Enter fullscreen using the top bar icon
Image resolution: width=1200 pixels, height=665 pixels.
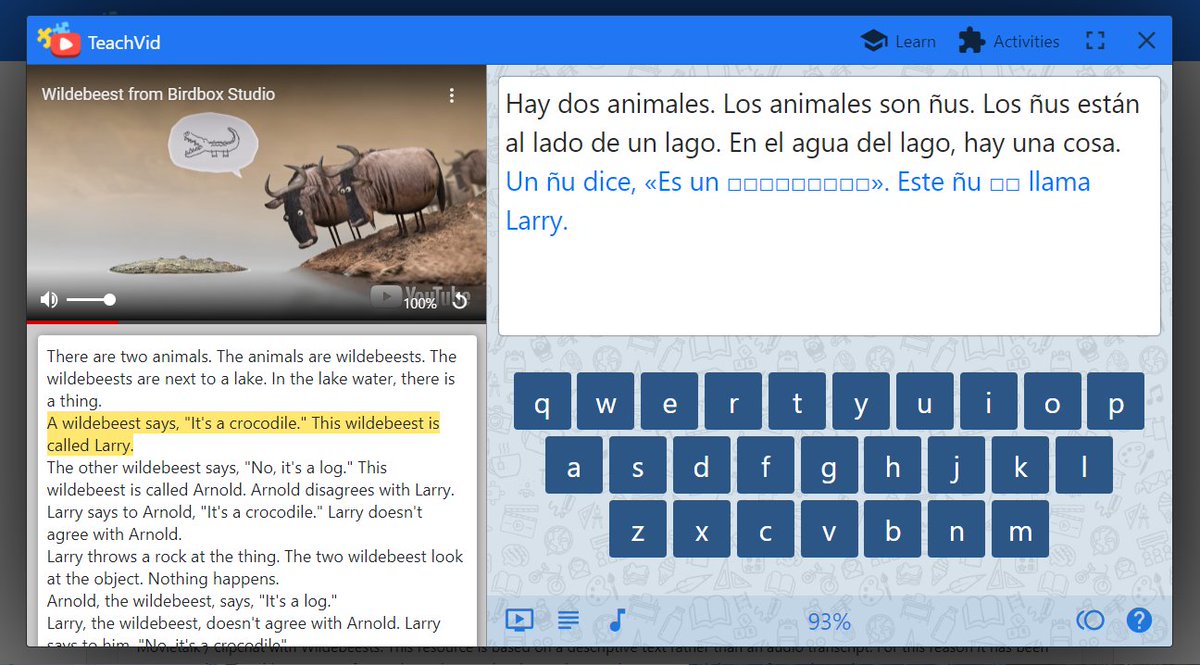1095,40
